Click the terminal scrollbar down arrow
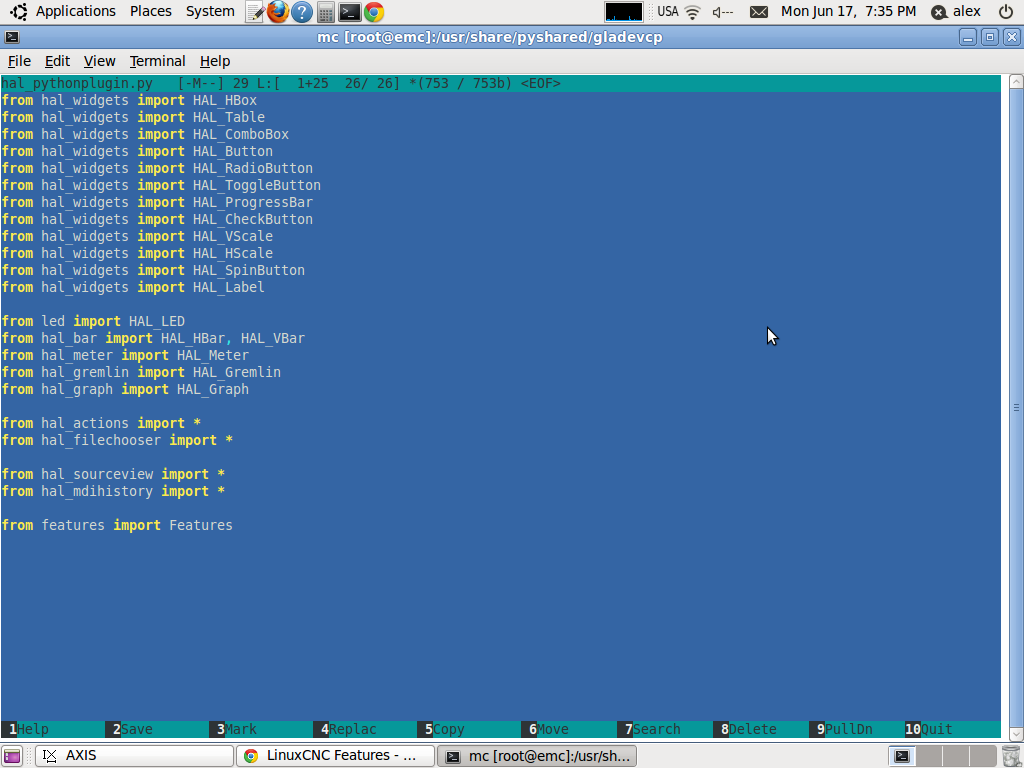 1016,733
